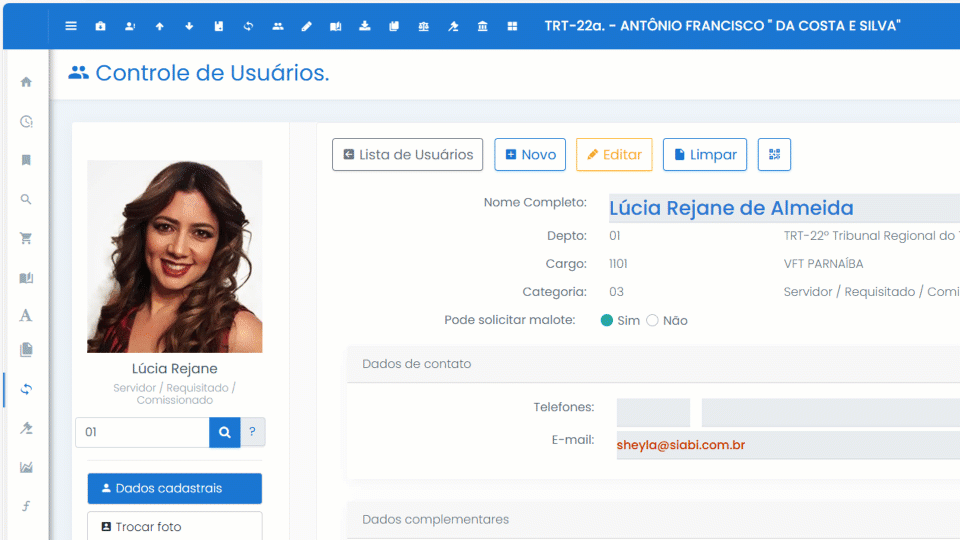Open the chart statistics sidebar icon
Screen dimensions: 960x540
26,467
